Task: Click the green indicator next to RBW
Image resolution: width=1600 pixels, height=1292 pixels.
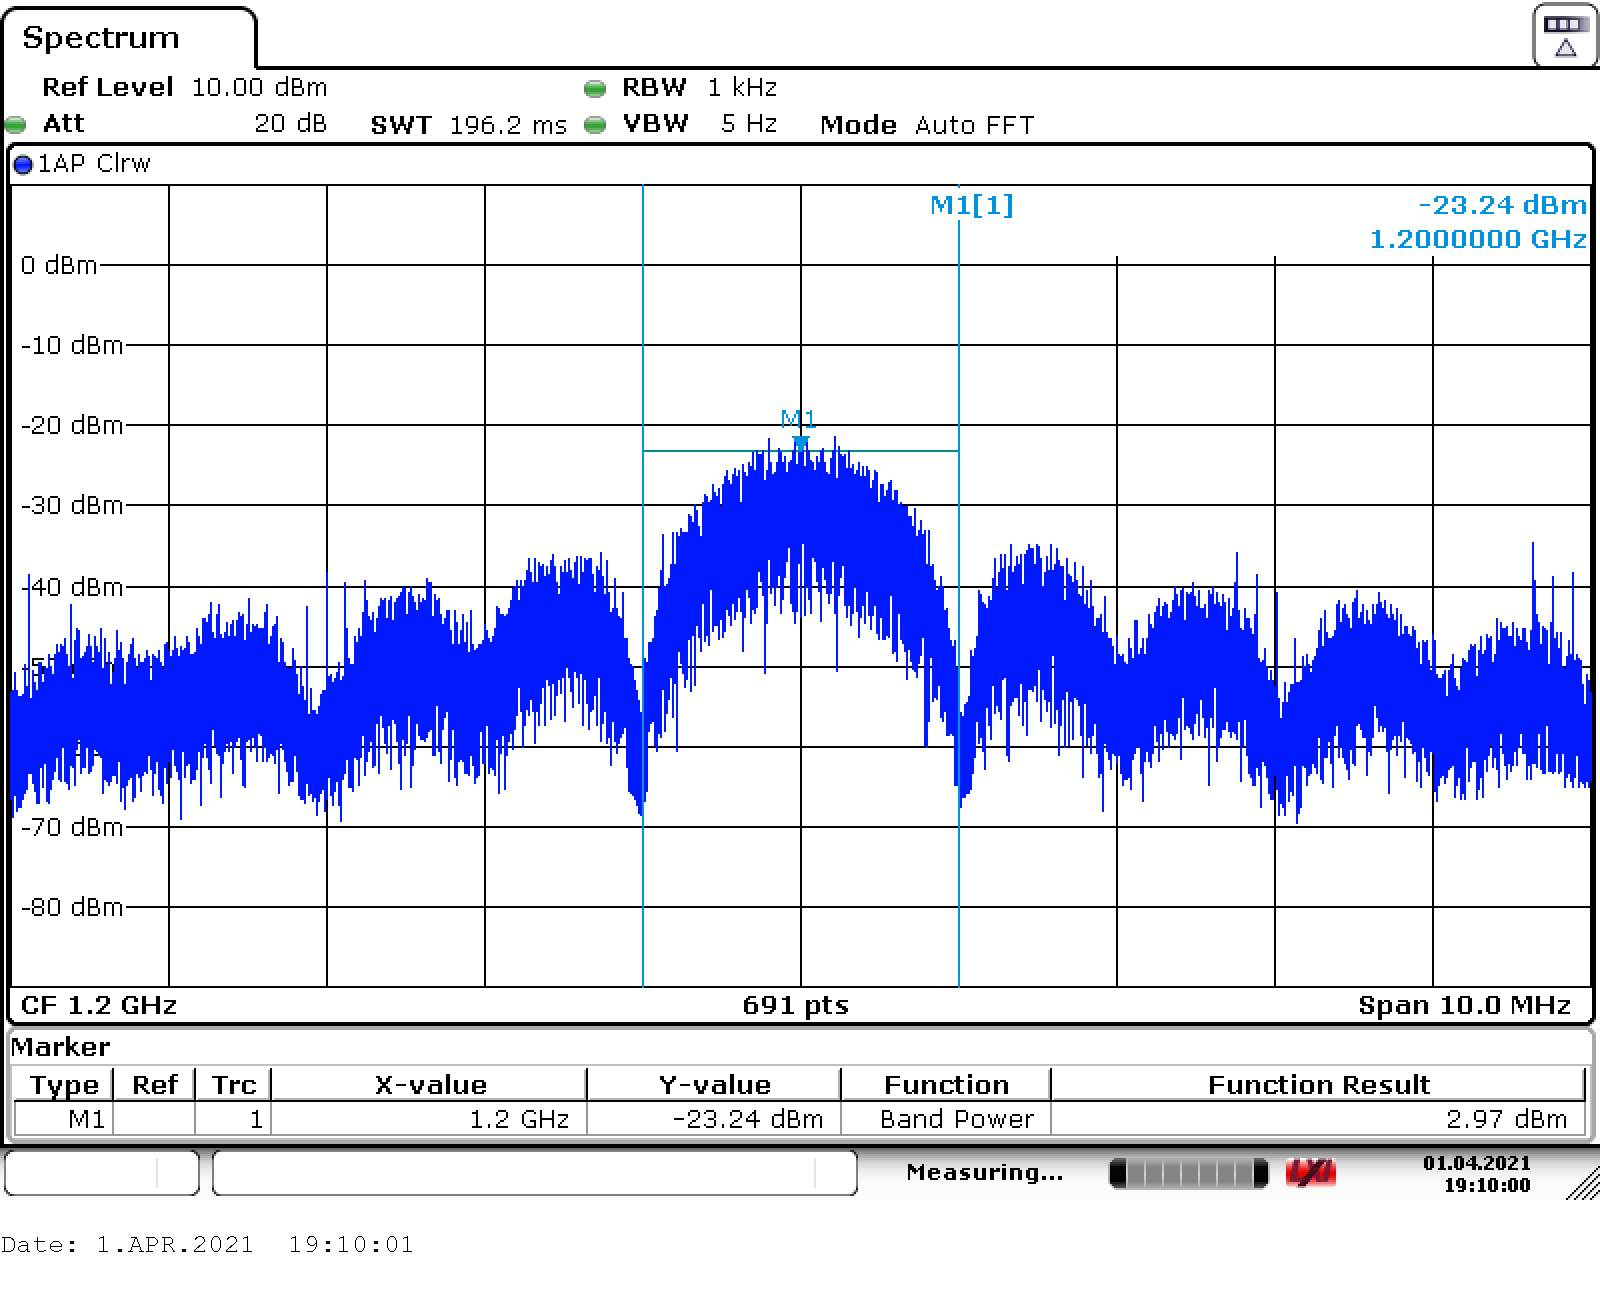Action: [595, 89]
